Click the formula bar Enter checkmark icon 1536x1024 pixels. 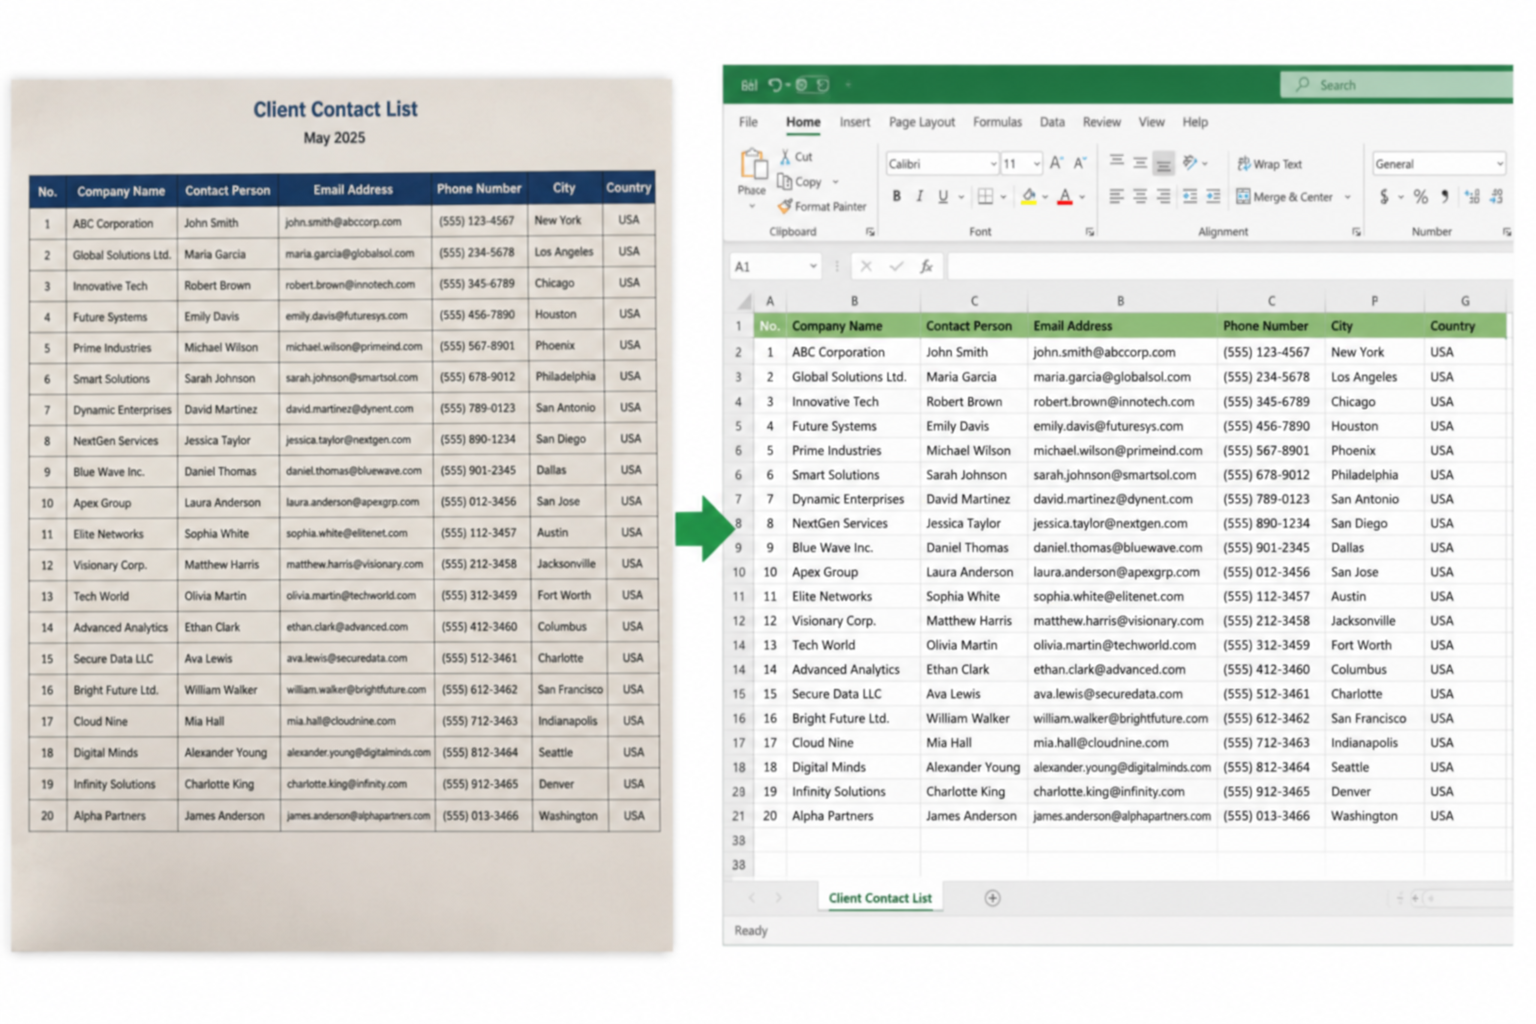point(896,266)
